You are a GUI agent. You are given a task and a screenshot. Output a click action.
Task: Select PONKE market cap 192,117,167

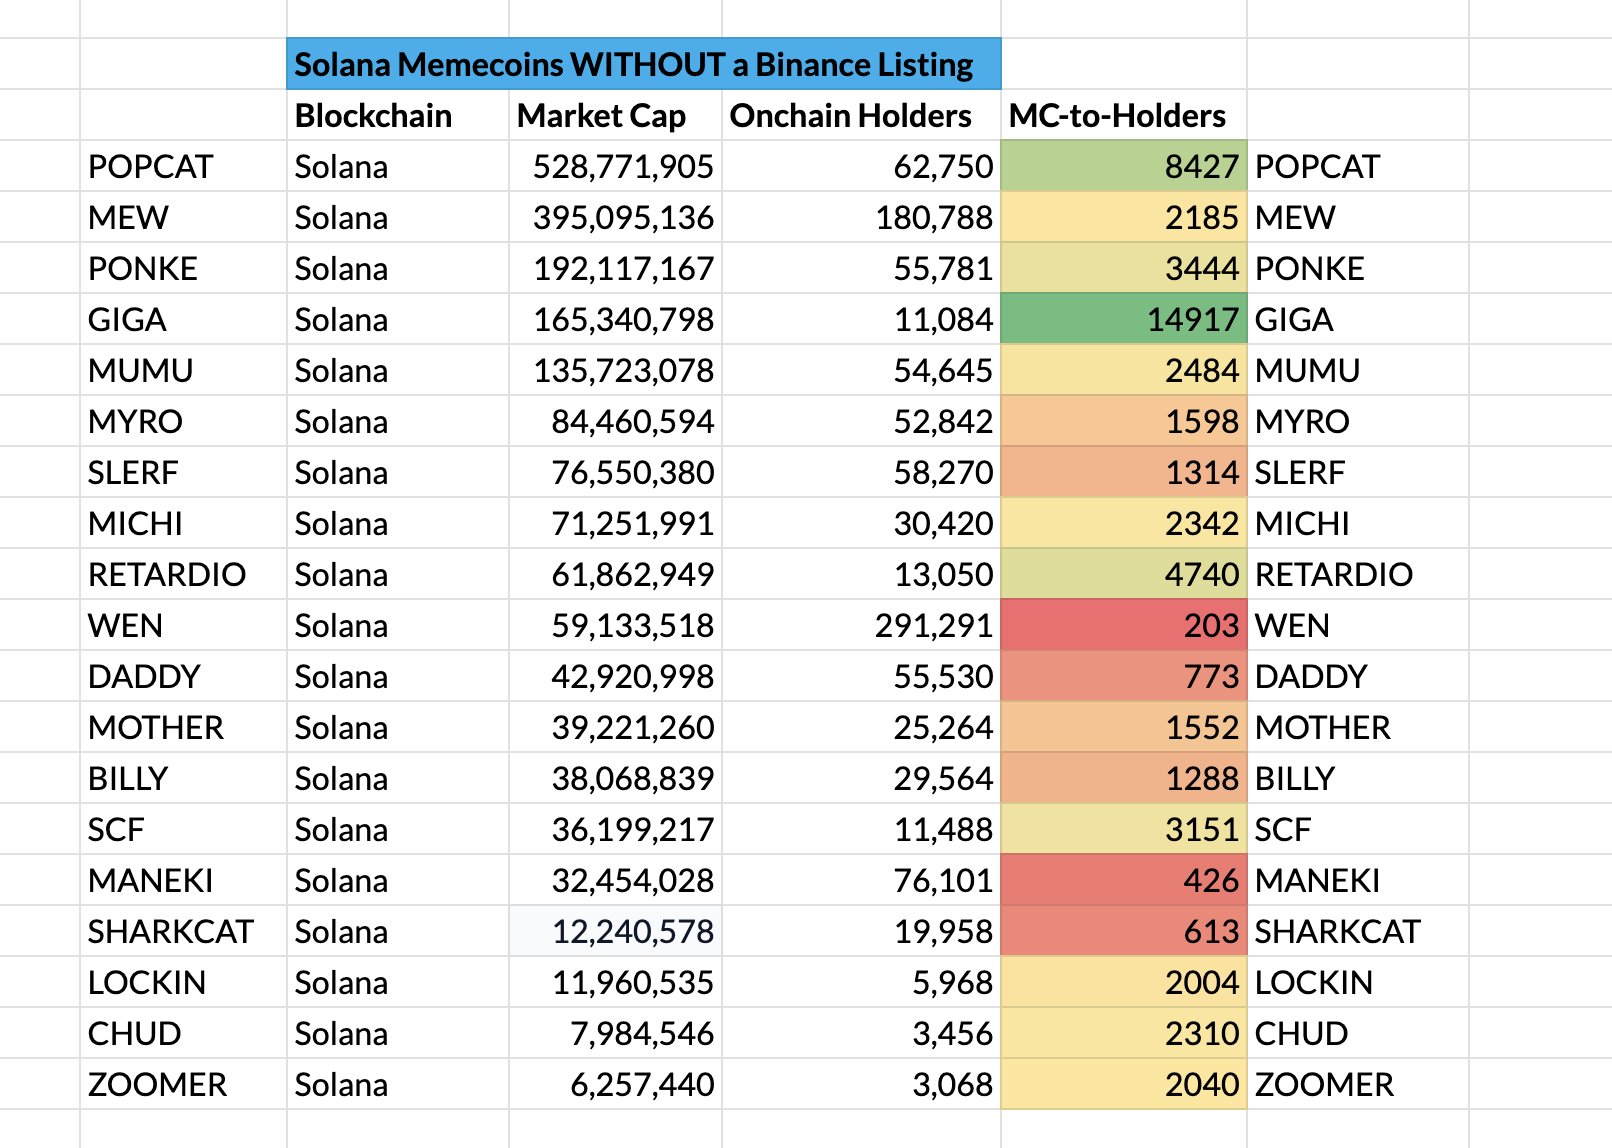(615, 269)
